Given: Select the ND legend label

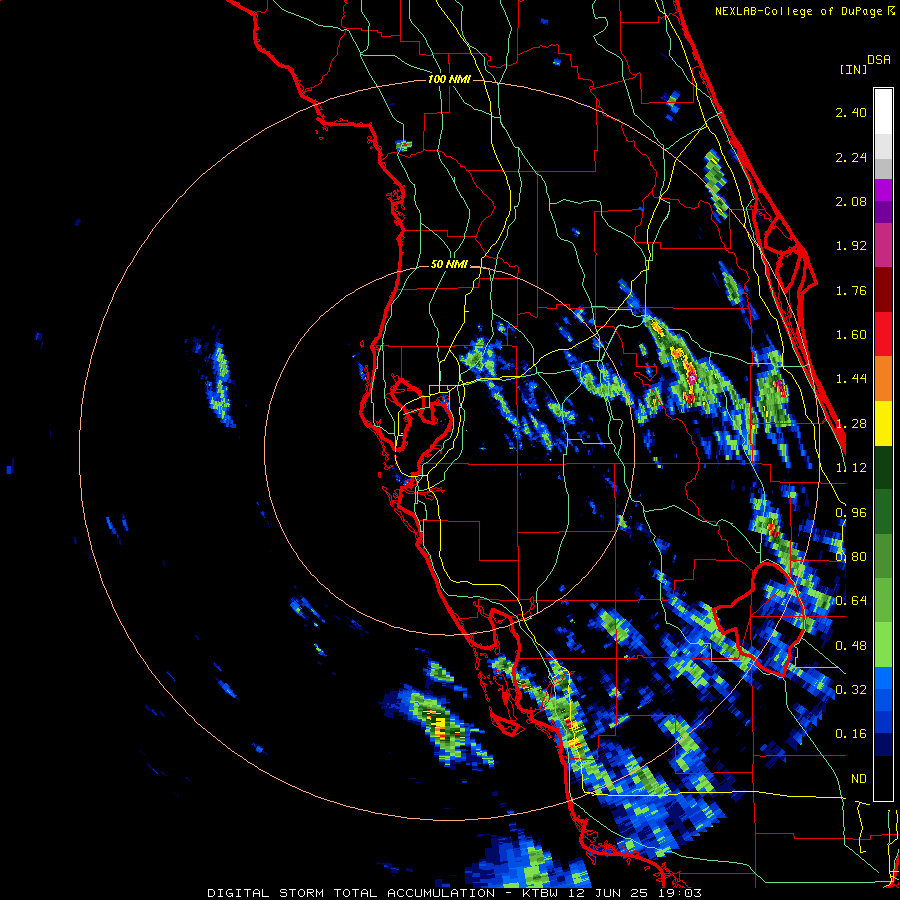Looking at the screenshot, I should tap(859, 779).
